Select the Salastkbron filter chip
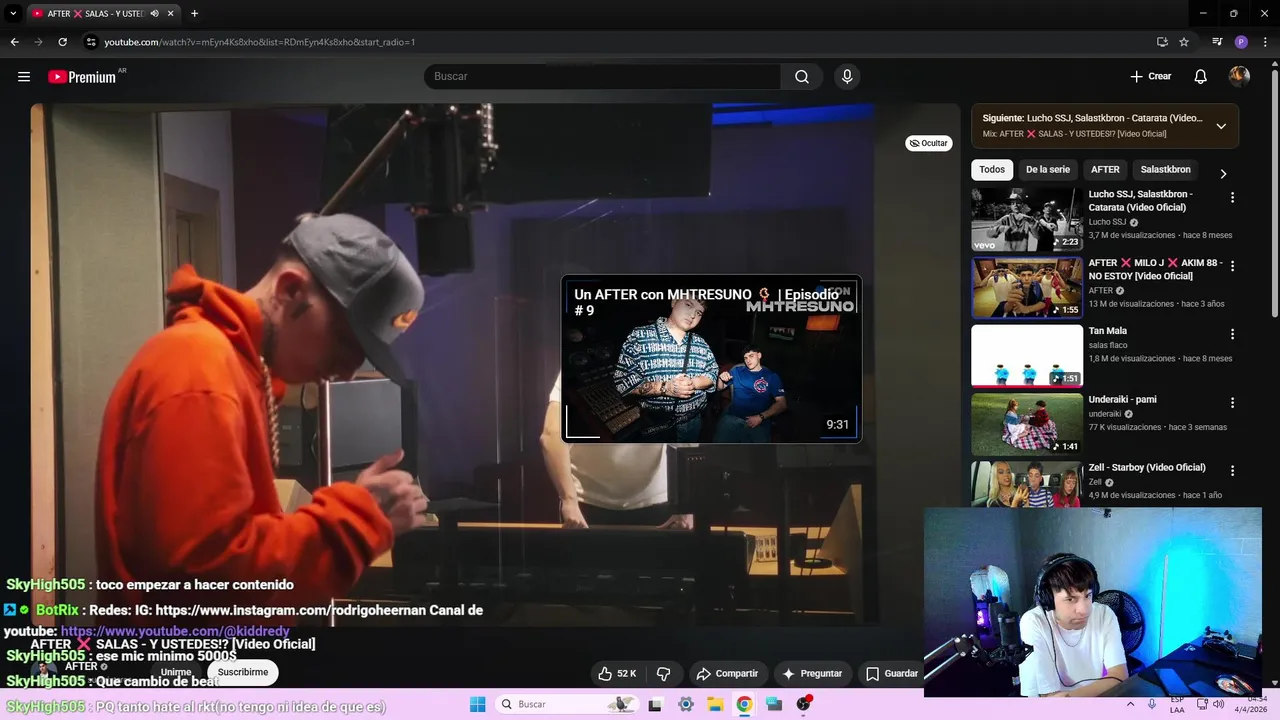This screenshot has height=720, width=1280. click(1166, 170)
